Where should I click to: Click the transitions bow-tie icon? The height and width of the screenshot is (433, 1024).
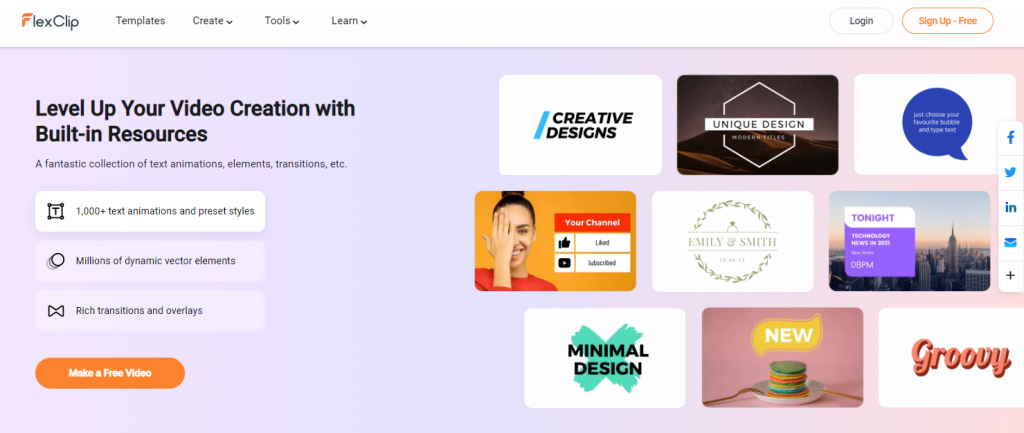56,311
